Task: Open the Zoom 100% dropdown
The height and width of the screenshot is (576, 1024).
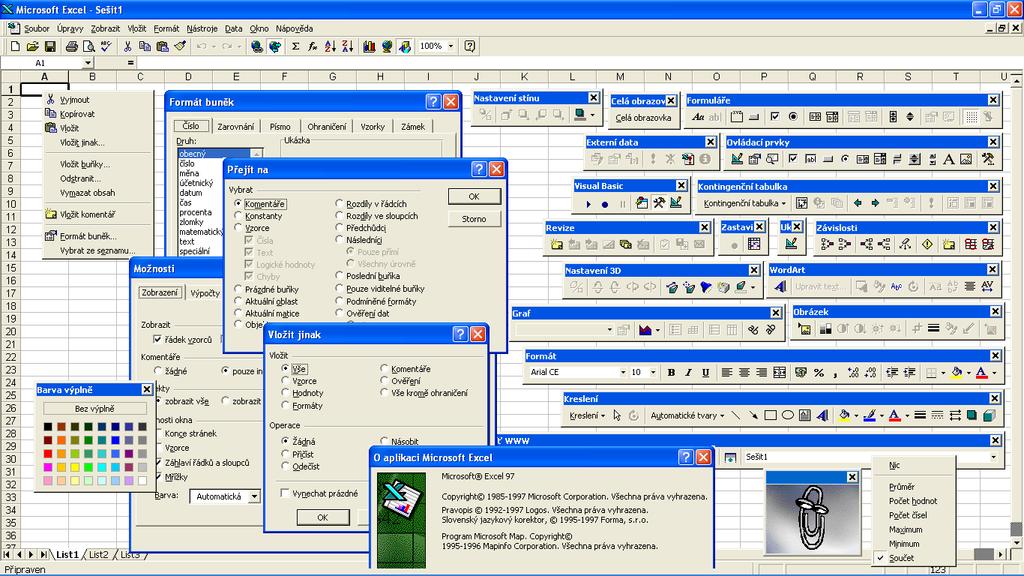Action: click(x=451, y=46)
